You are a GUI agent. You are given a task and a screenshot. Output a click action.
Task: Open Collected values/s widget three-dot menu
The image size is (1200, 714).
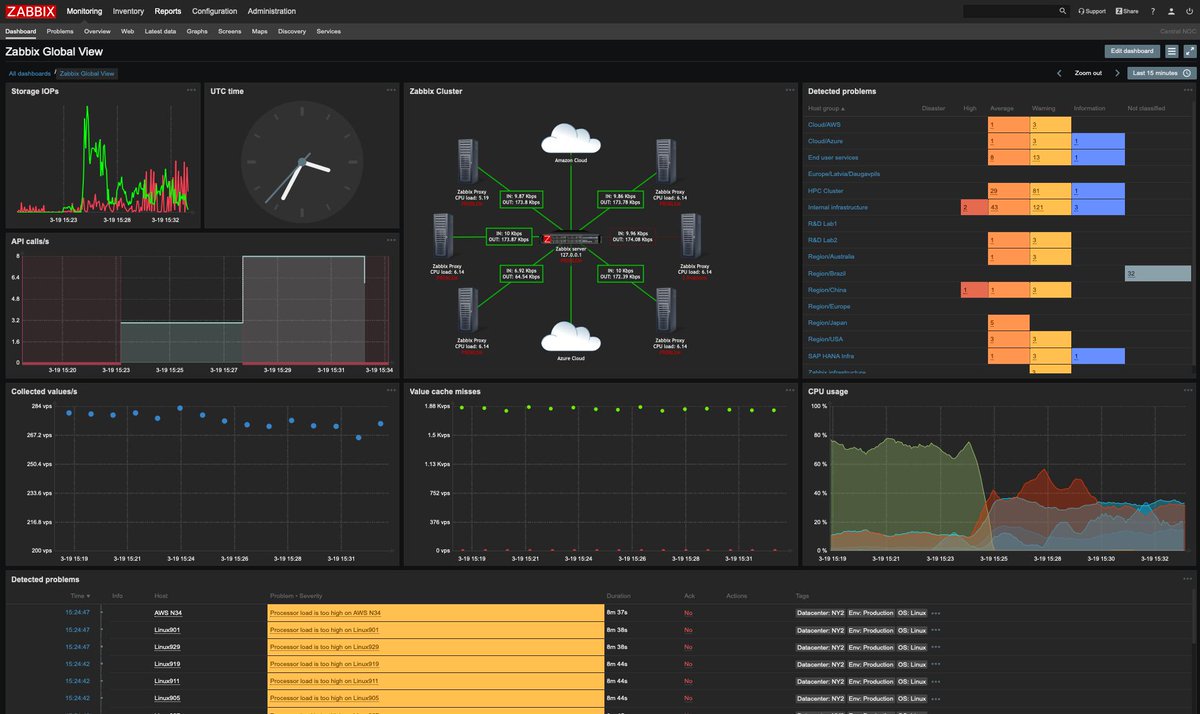[x=391, y=390]
